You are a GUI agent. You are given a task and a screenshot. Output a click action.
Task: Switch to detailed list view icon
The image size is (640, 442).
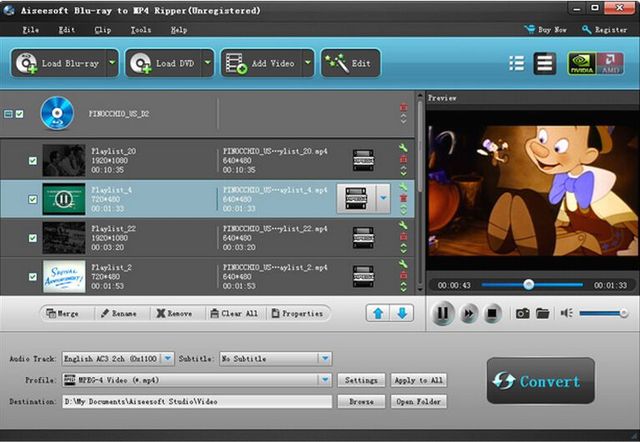544,64
